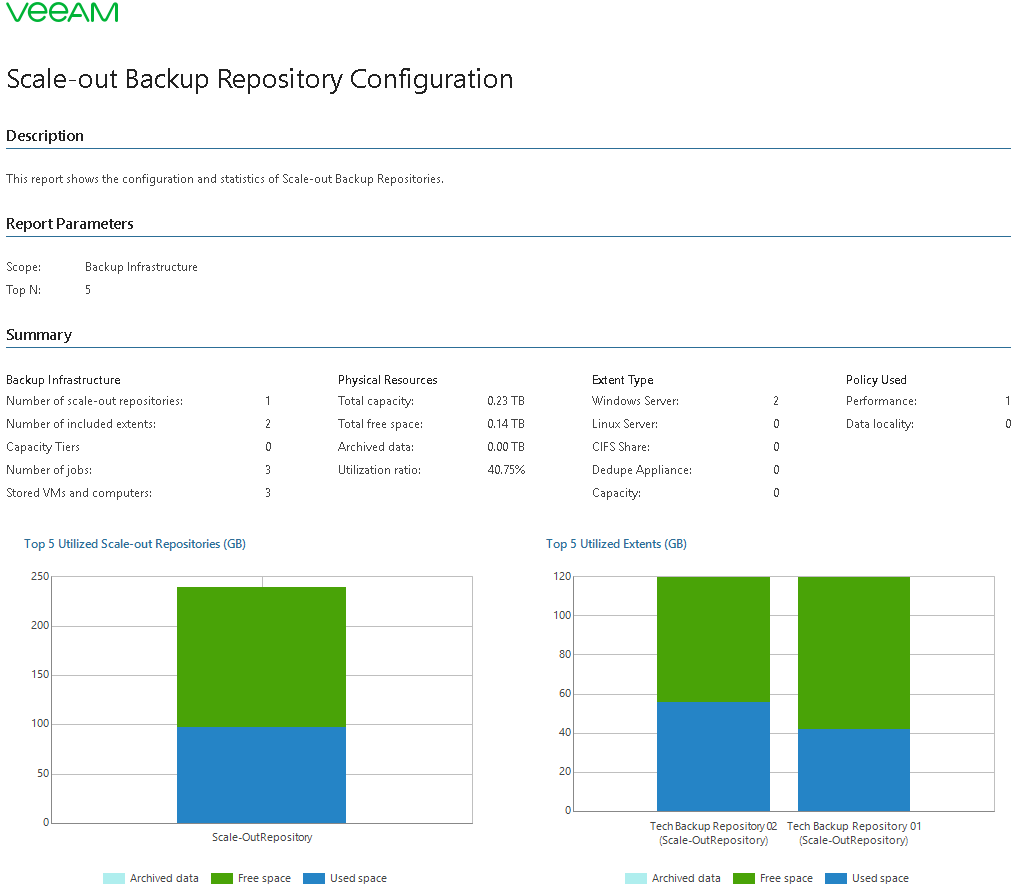Click the Windows Server count value '2'

[x=776, y=401]
